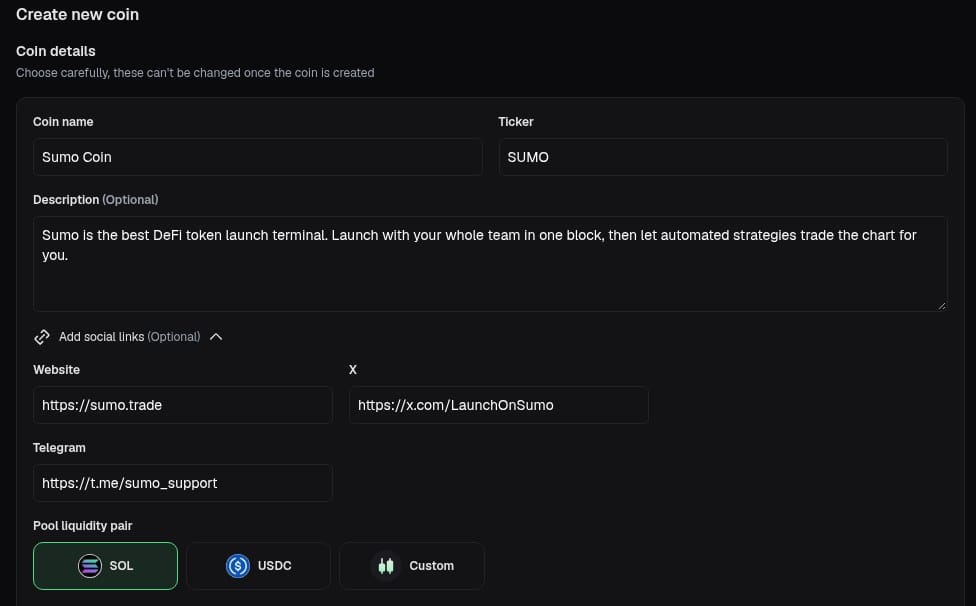
Task: Choose the Custom liquidity pair option
Action: pos(412,566)
